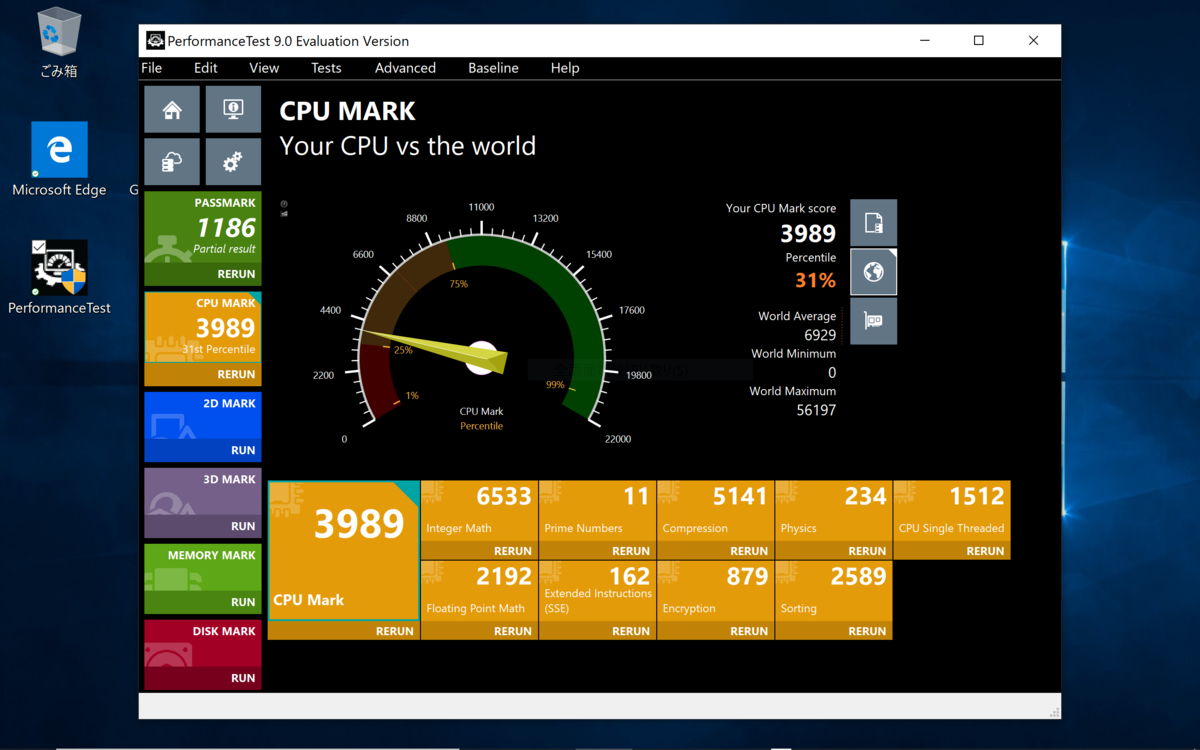This screenshot has width=1200, height=750.
Task: Open the Recycle Bin desktop icon
Action: (x=59, y=43)
